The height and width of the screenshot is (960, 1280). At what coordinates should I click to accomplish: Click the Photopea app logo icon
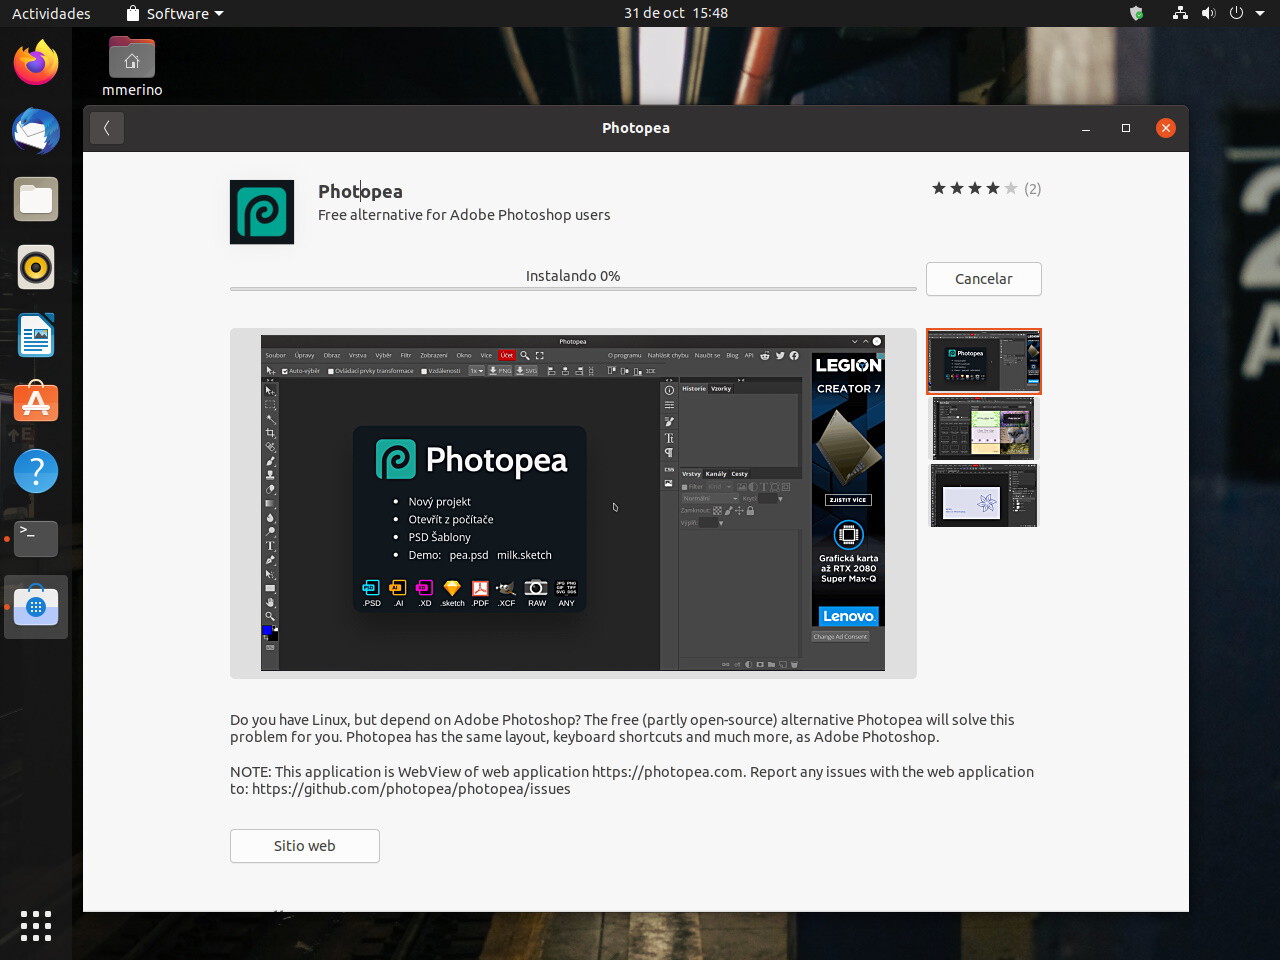point(262,212)
